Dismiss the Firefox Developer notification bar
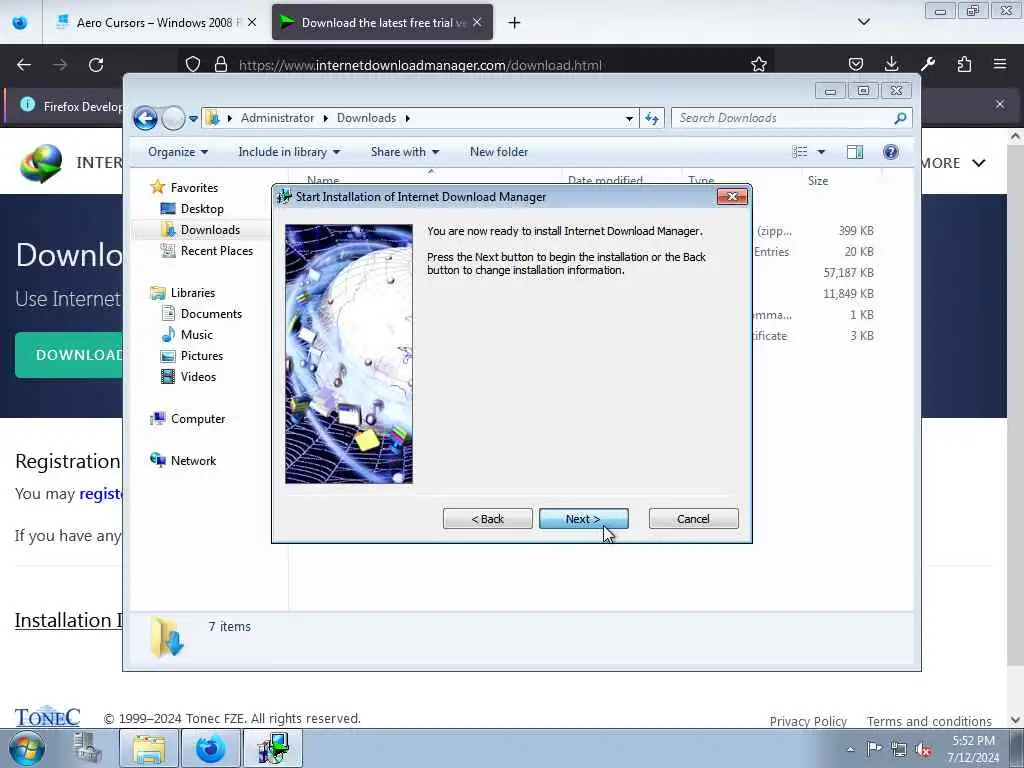 [x=1000, y=104]
